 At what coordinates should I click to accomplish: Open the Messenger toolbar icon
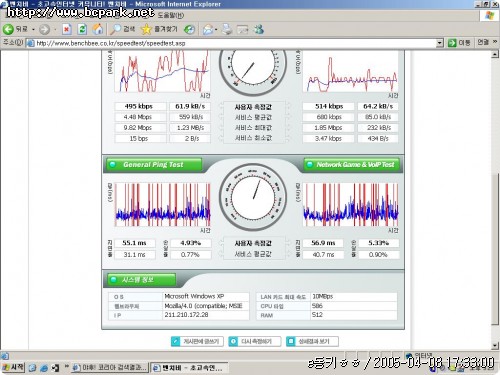pos(259,30)
